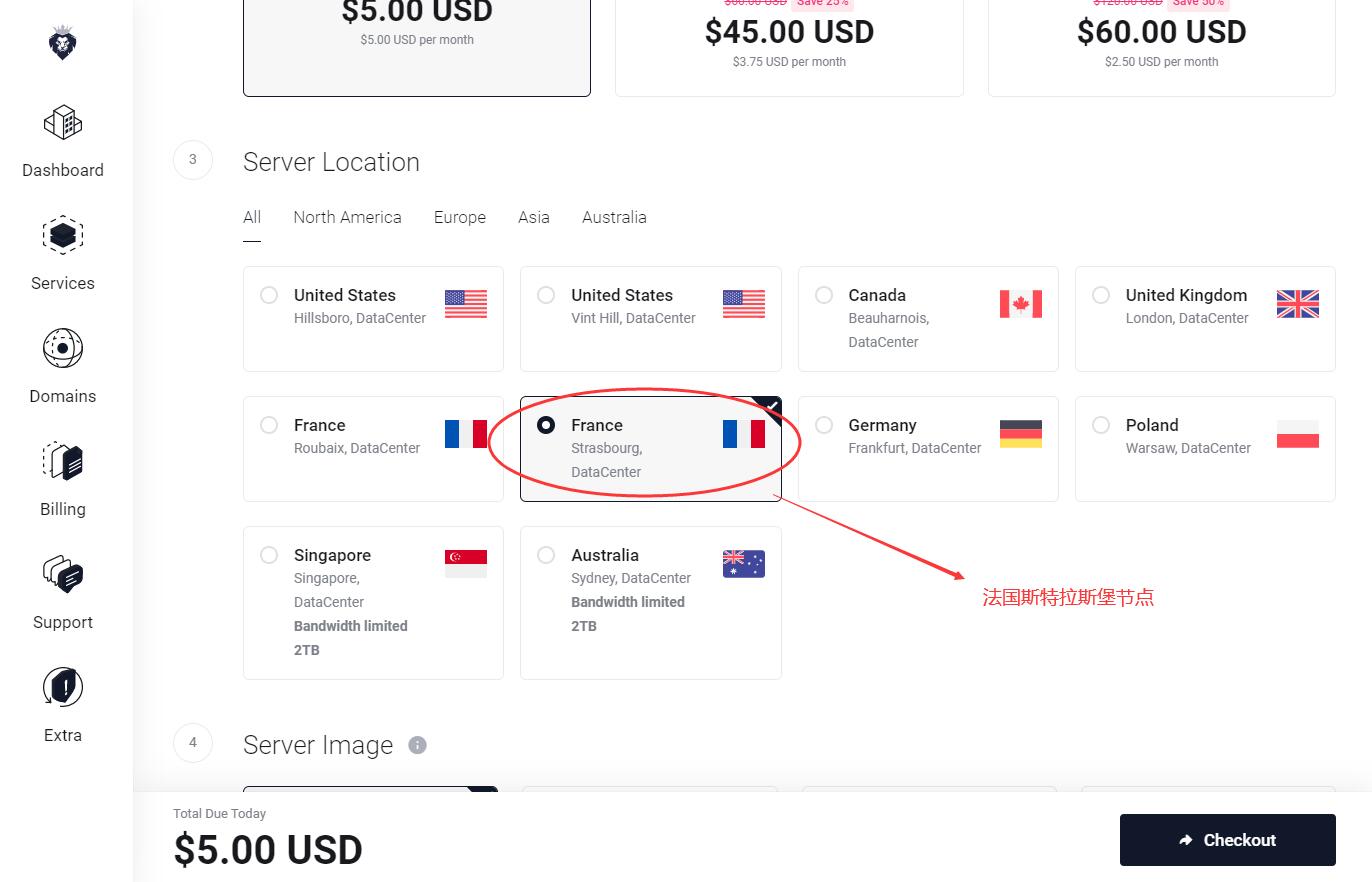Pick the Australia Sydney location card

click(x=651, y=603)
